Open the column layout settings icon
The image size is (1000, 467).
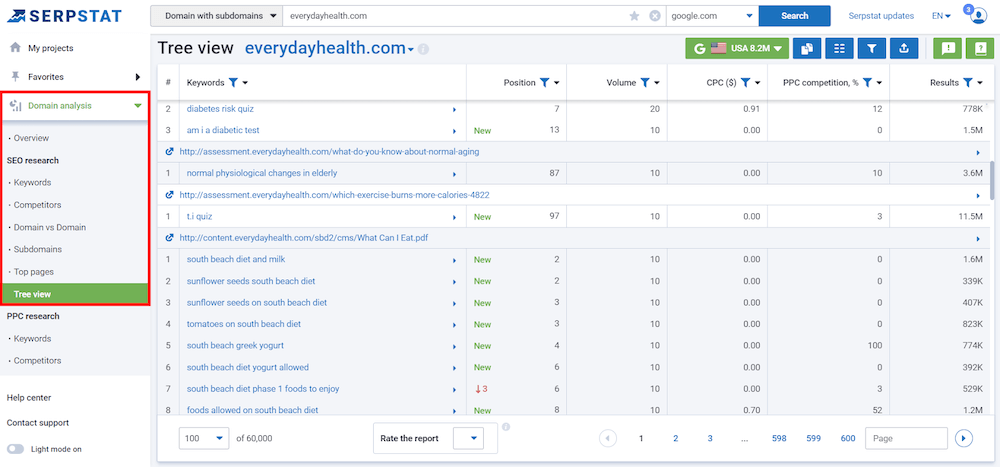pos(840,48)
